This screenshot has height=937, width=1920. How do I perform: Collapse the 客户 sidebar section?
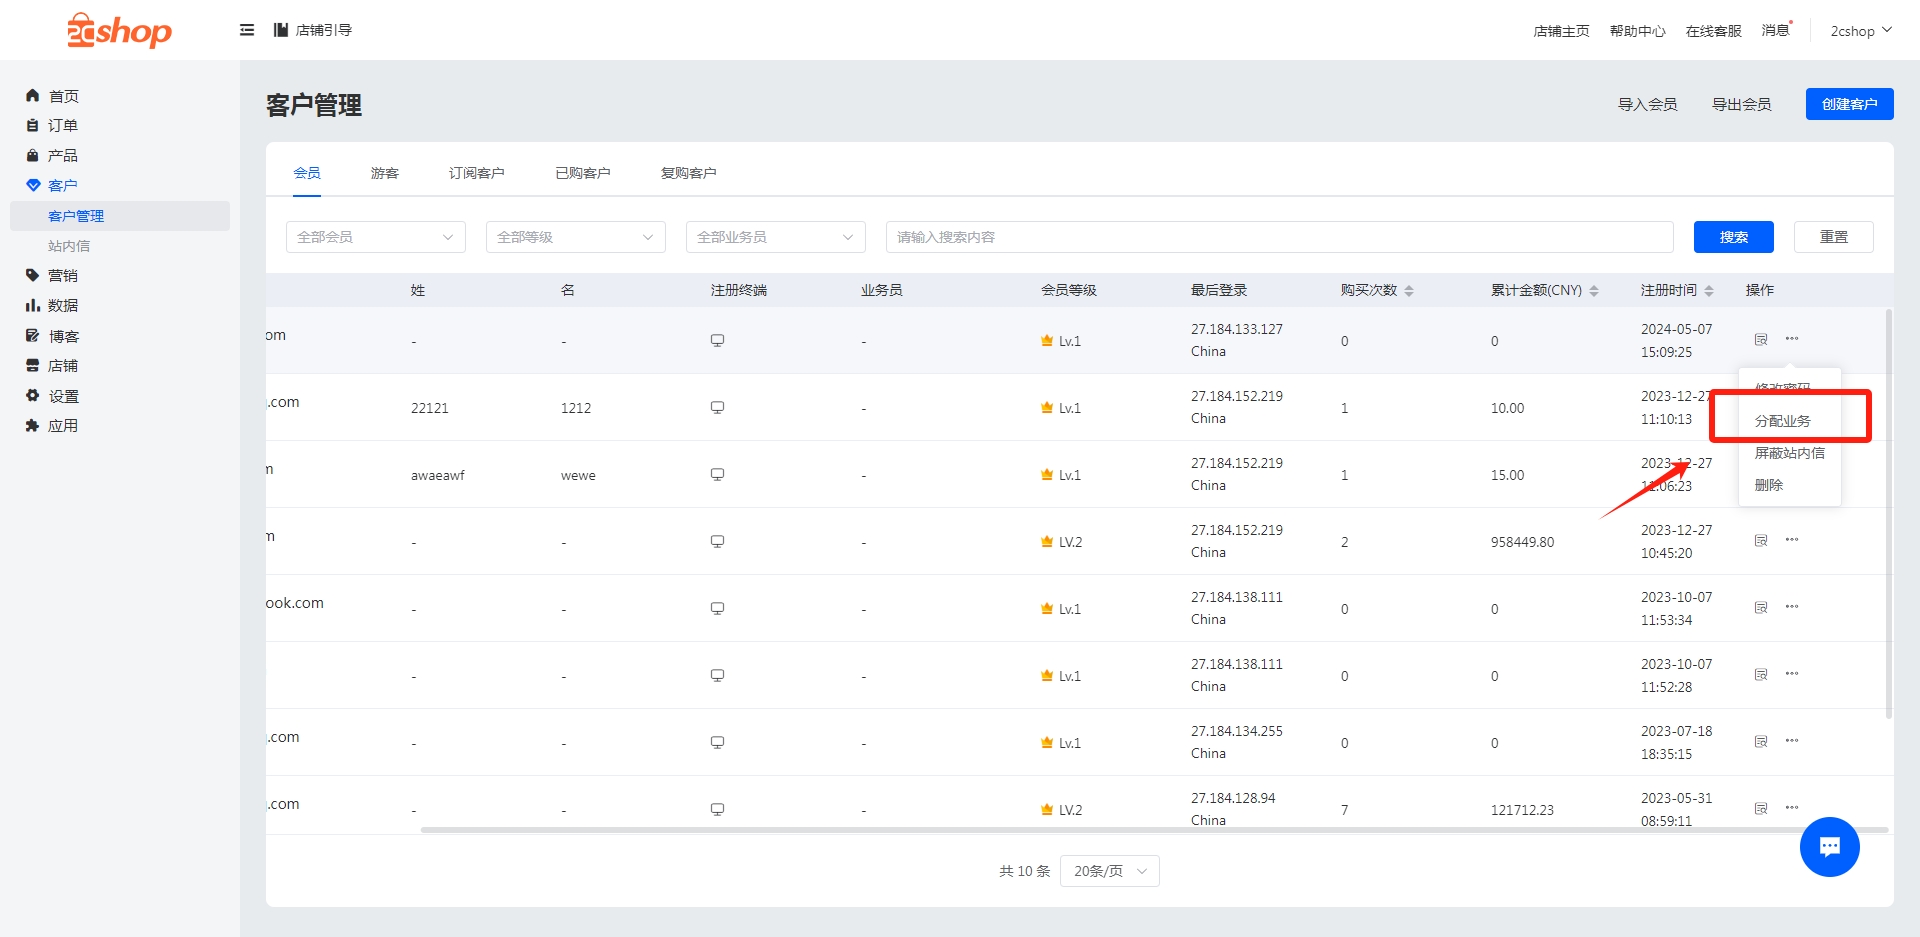(x=62, y=186)
